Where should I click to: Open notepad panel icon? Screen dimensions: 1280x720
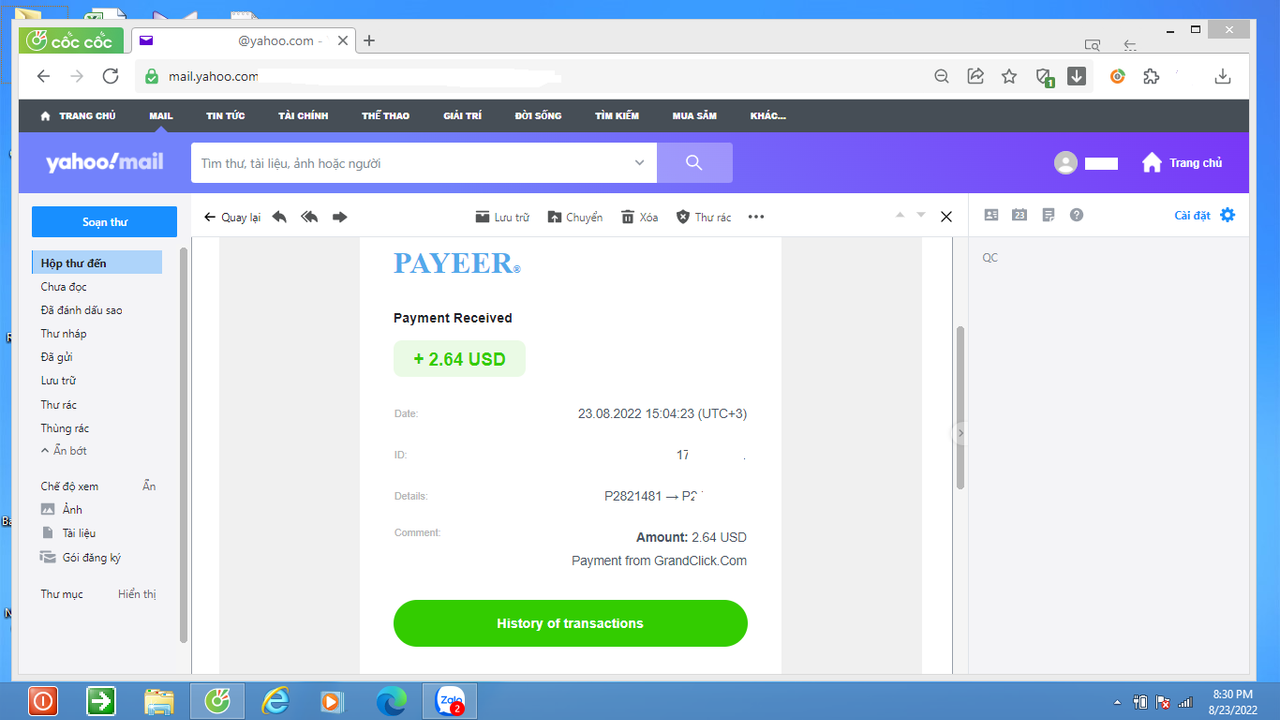pos(1048,215)
